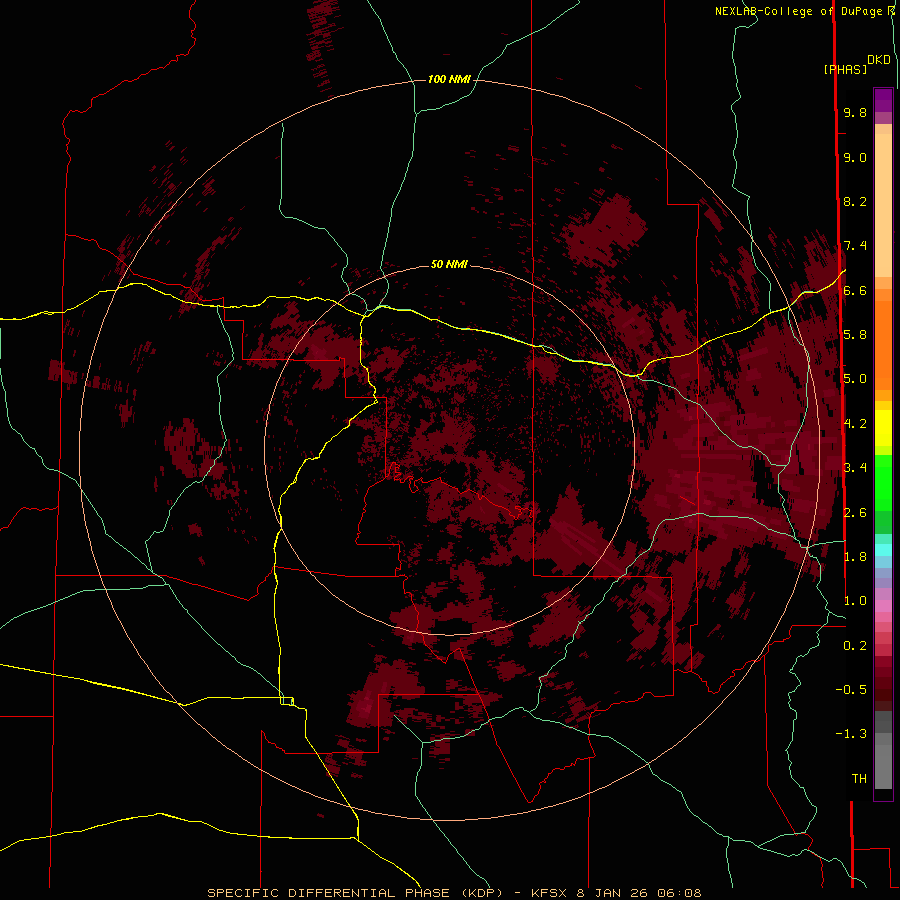Click the 100 NMI range ring label
Screen dimensions: 900x900
coord(449,79)
